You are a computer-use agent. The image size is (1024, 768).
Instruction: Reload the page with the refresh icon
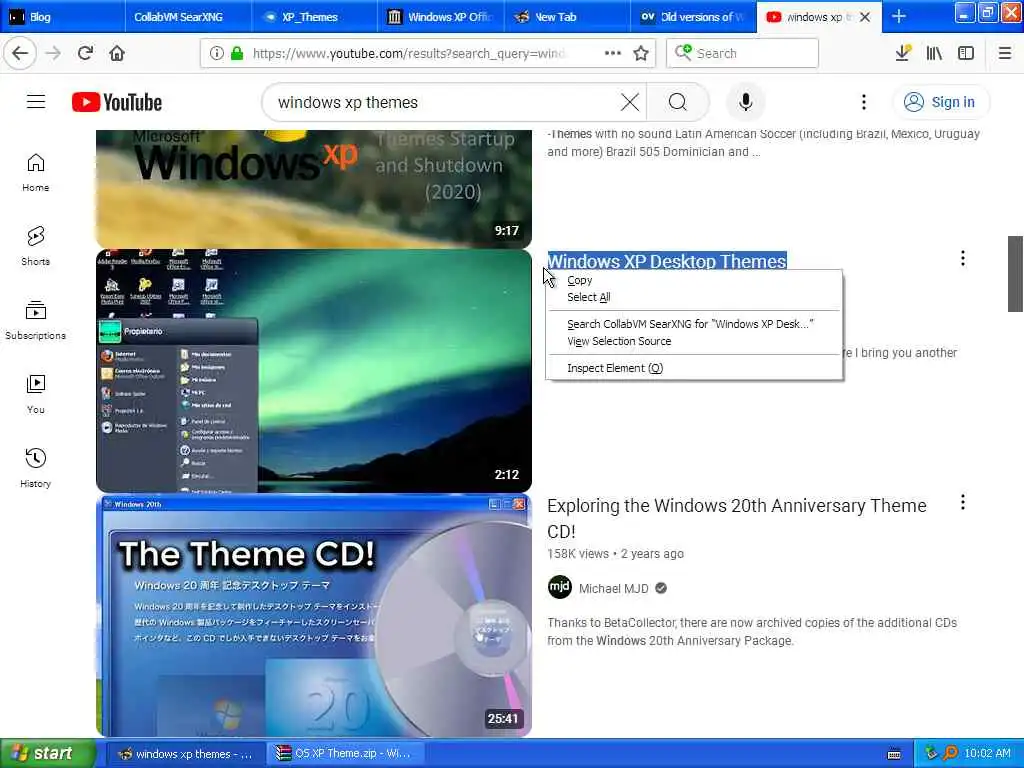(85, 54)
